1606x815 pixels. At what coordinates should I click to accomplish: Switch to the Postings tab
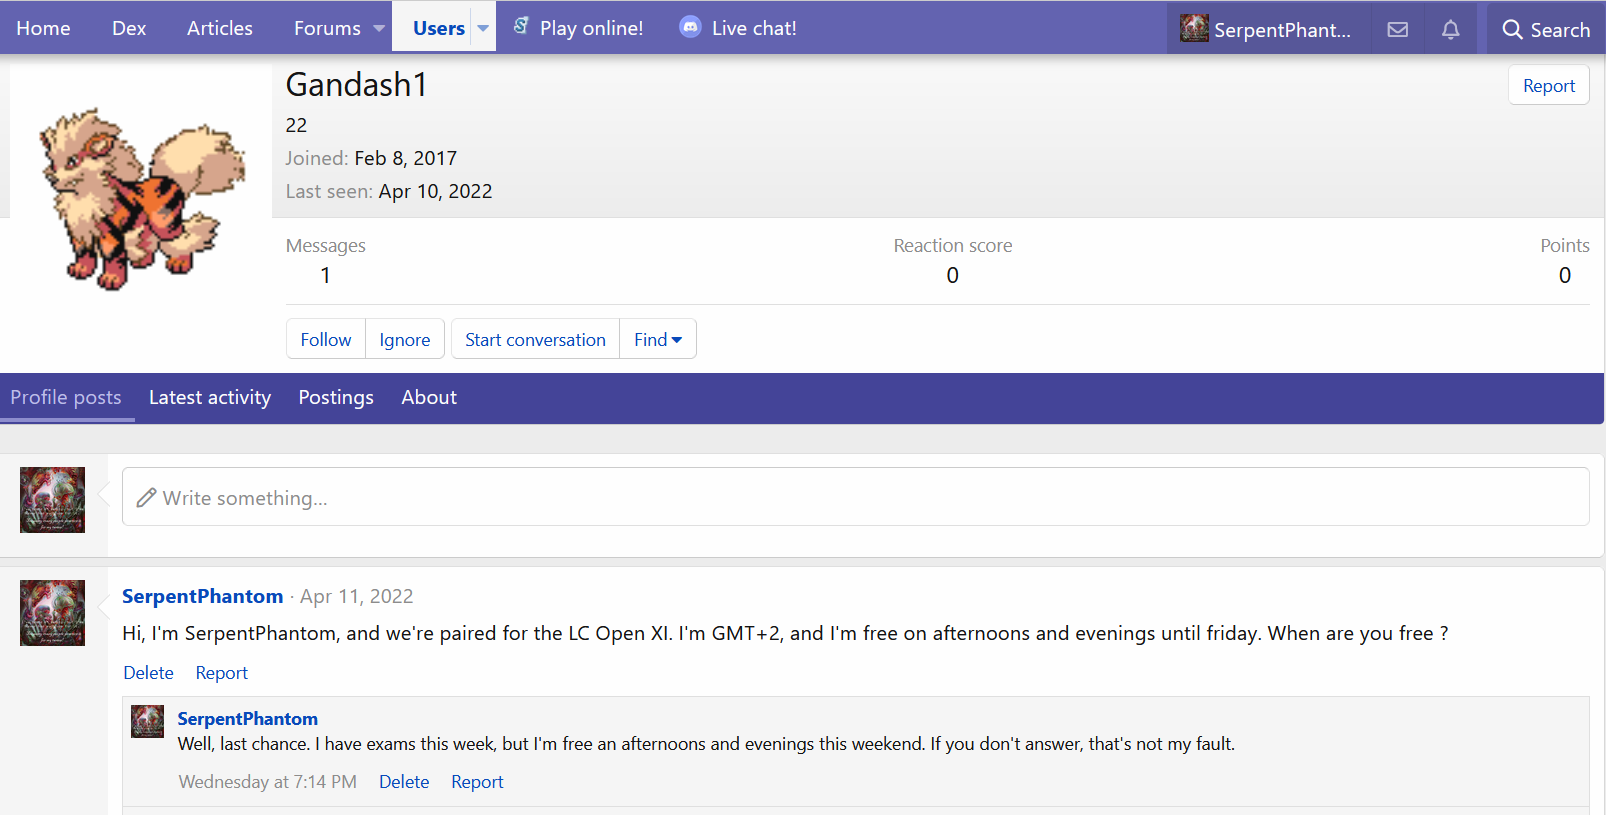point(336,397)
